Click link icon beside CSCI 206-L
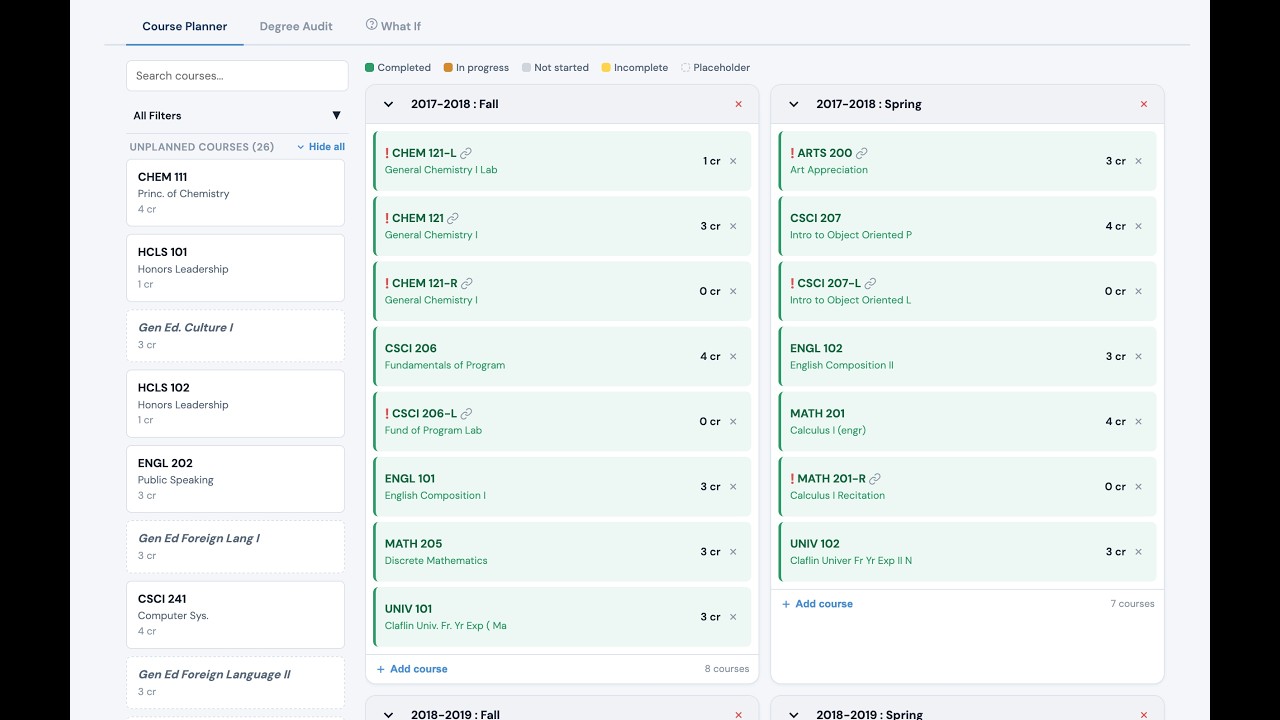The height and width of the screenshot is (720, 1280). [x=466, y=413]
